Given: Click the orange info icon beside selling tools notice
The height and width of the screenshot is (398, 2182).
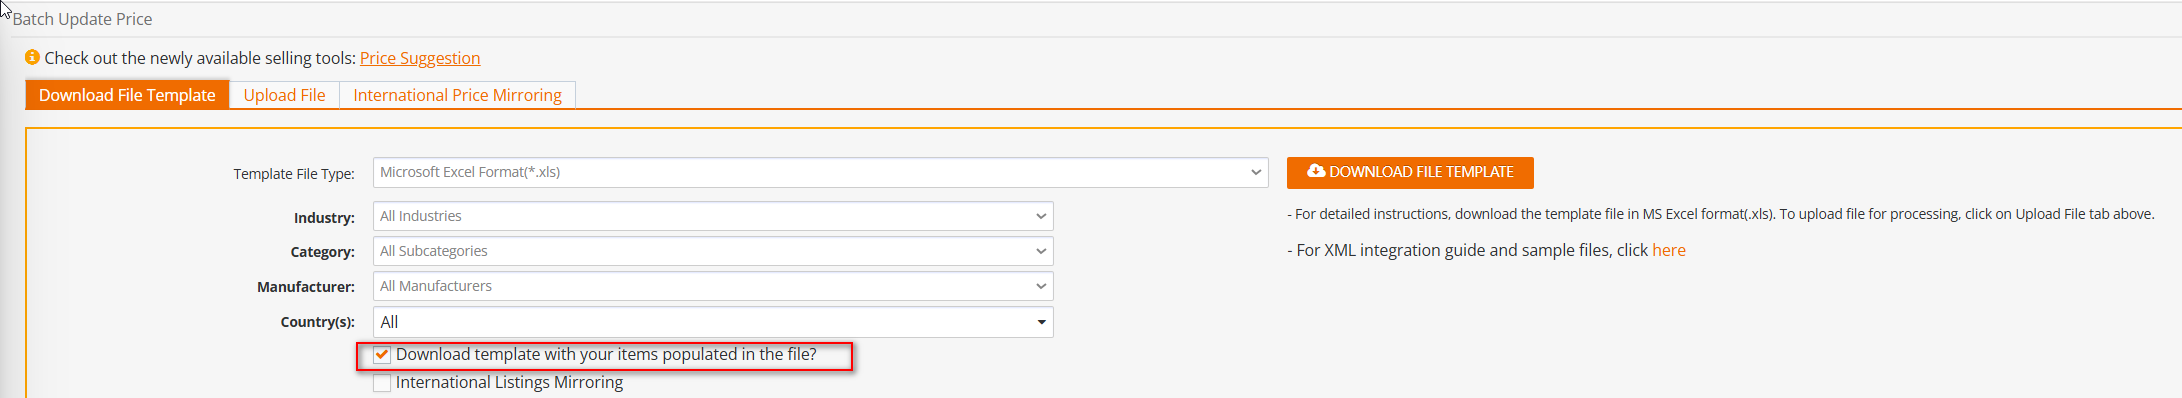Looking at the screenshot, I should tap(32, 57).
